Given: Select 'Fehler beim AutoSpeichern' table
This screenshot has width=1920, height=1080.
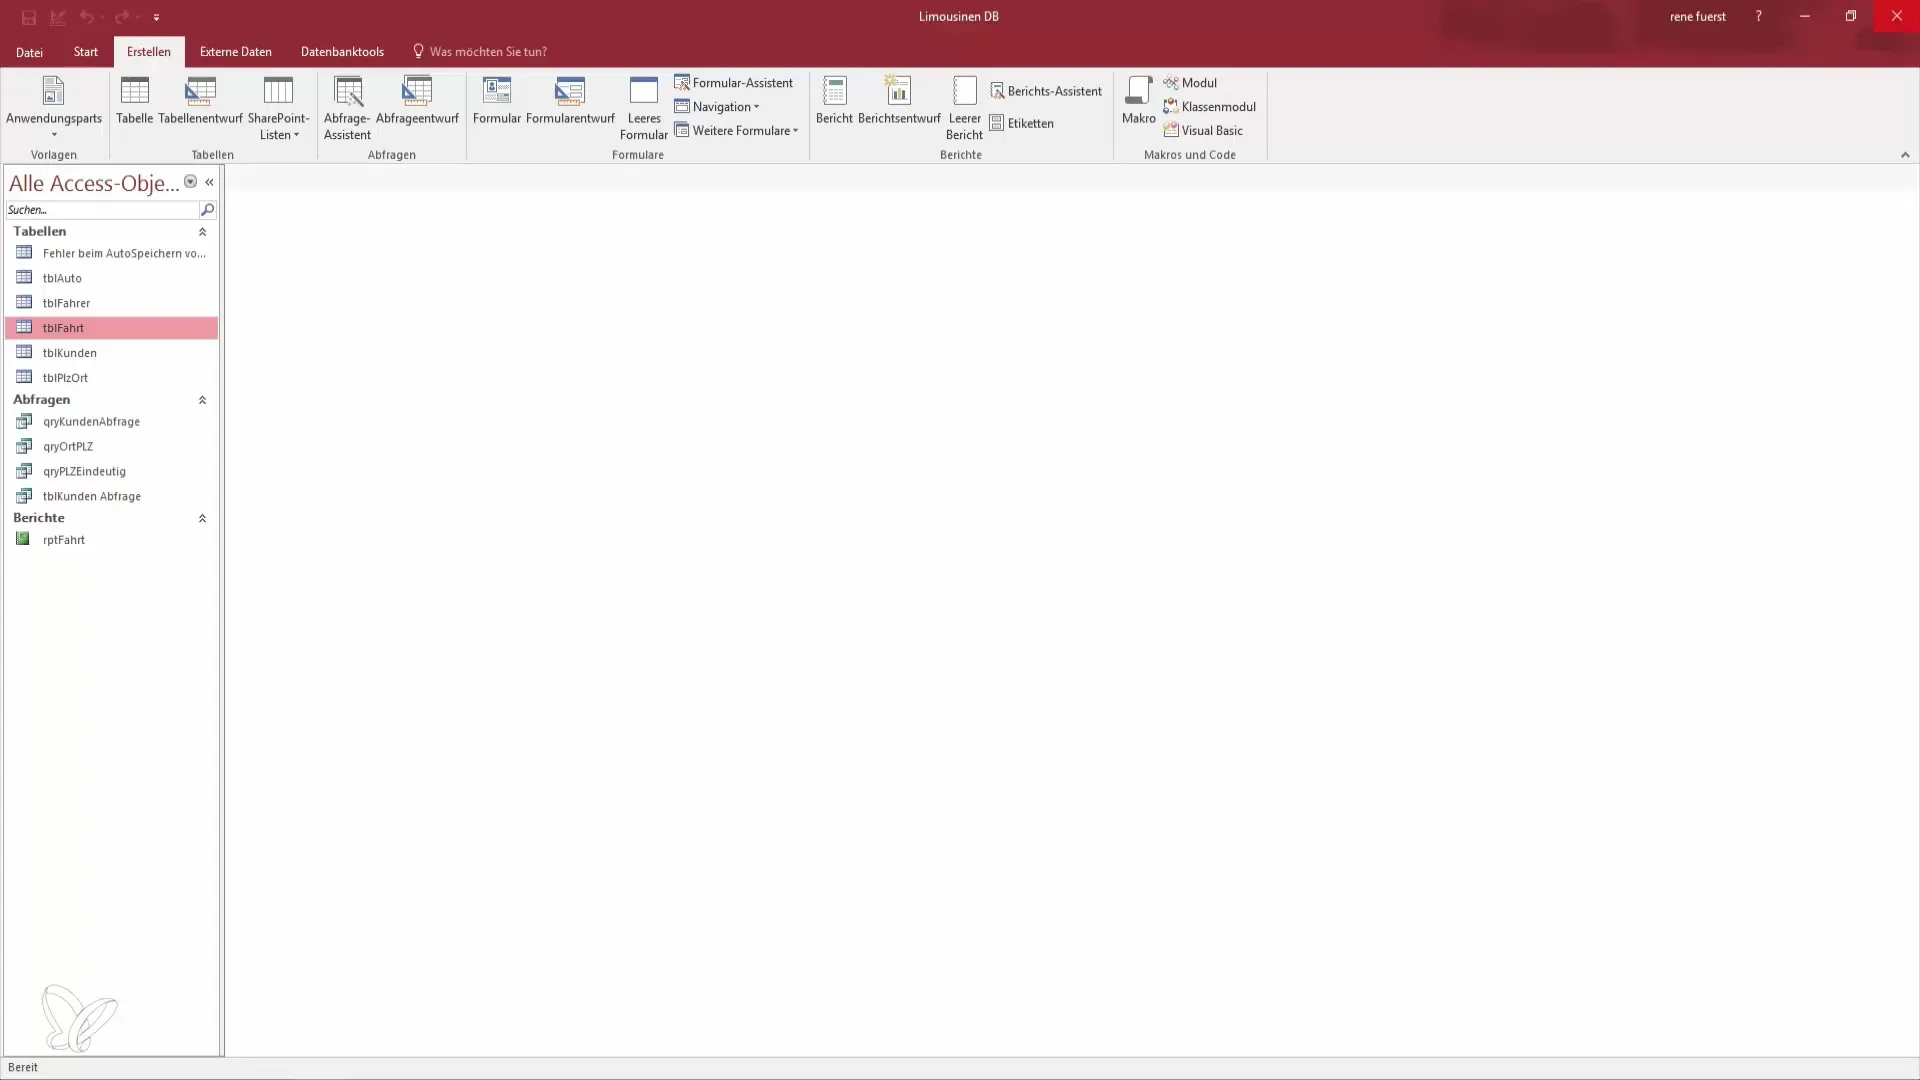Looking at the screenshot, I should pos(111,253).
